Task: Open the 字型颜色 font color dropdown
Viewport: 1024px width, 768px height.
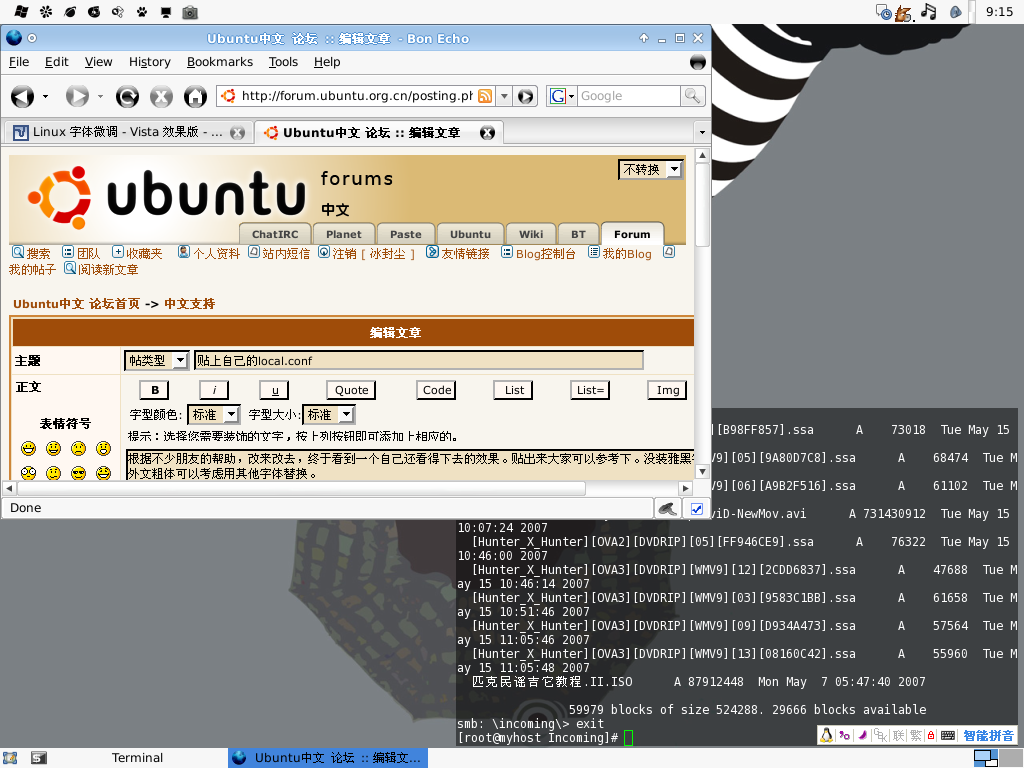Action: click(x=214, y=415)
